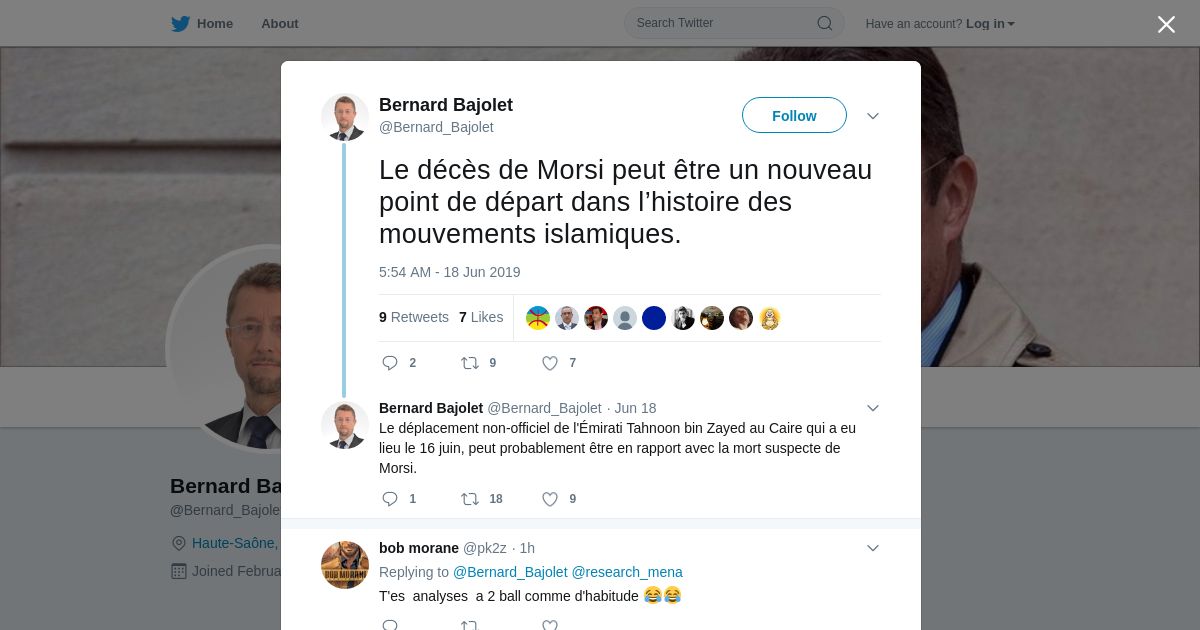This screenshot has height=630, width=1200.
Task: Reply to the main Morsi tweet
Action: (x=391, y=363)
